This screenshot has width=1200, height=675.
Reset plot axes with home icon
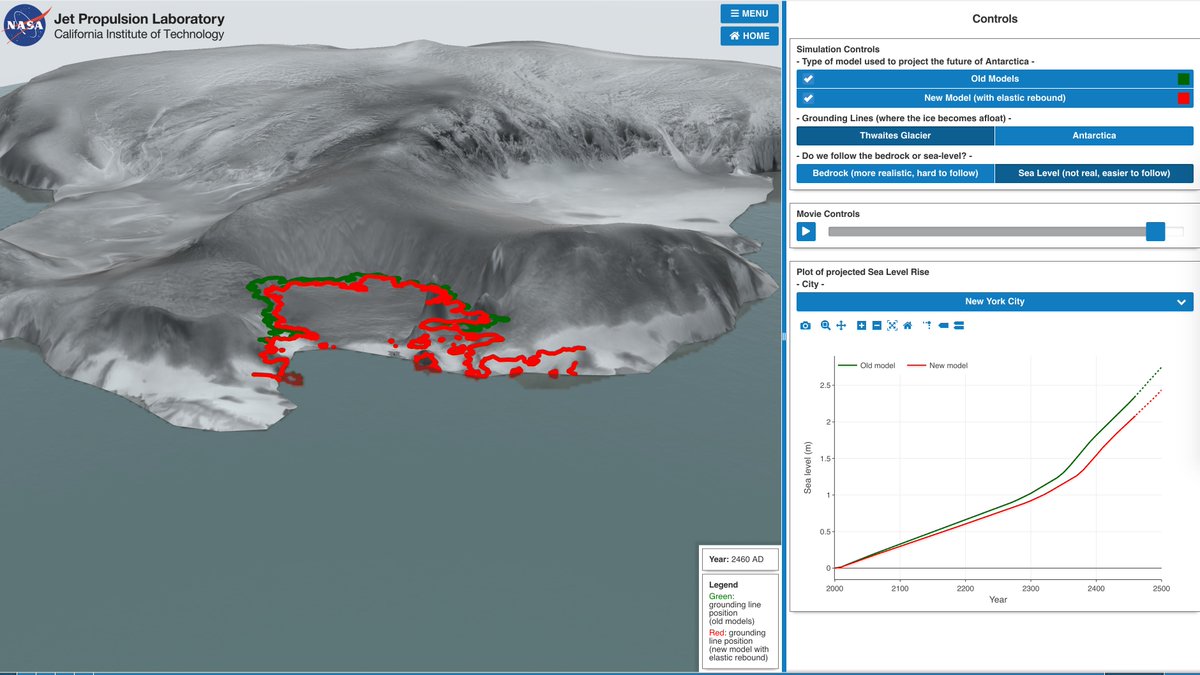click(x=907, y=326)
